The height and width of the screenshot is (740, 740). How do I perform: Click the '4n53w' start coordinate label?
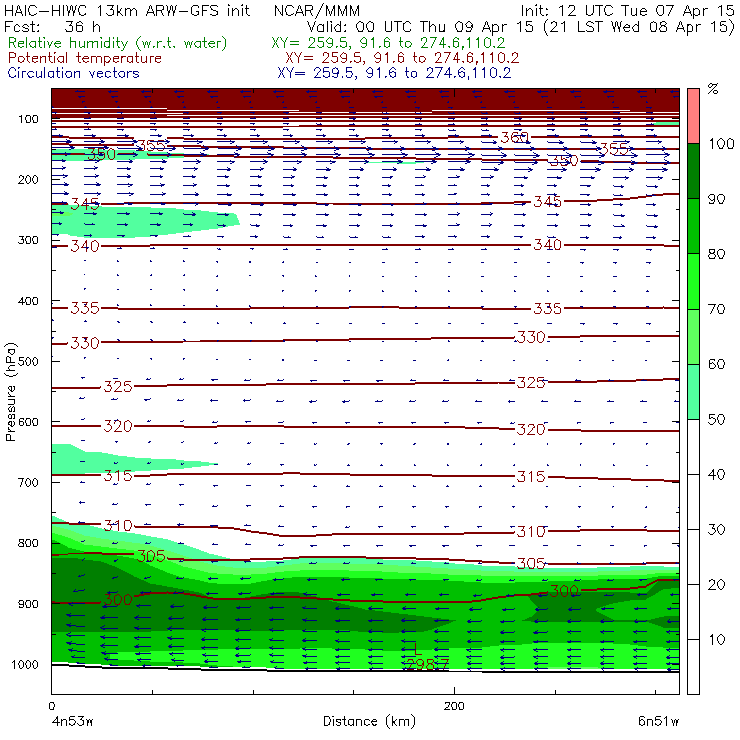coord(72,722)
